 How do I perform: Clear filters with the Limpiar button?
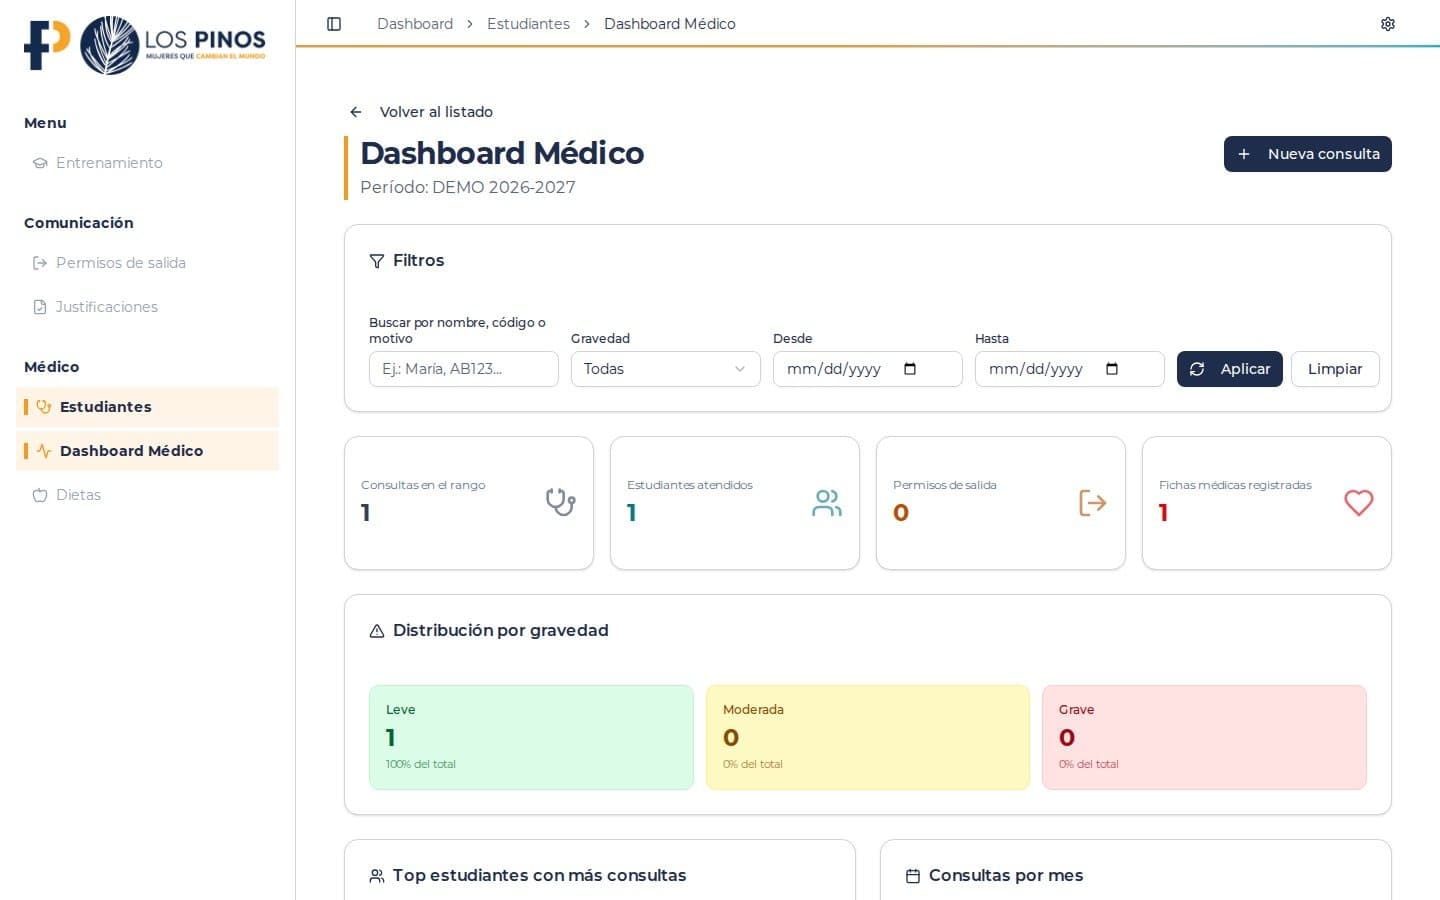[x=1335, y=369]
